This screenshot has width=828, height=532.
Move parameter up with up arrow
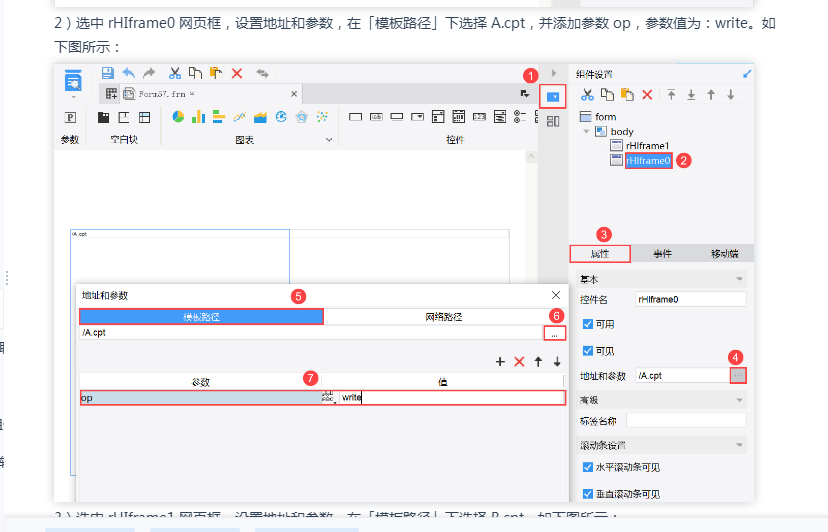click(538, 362)
